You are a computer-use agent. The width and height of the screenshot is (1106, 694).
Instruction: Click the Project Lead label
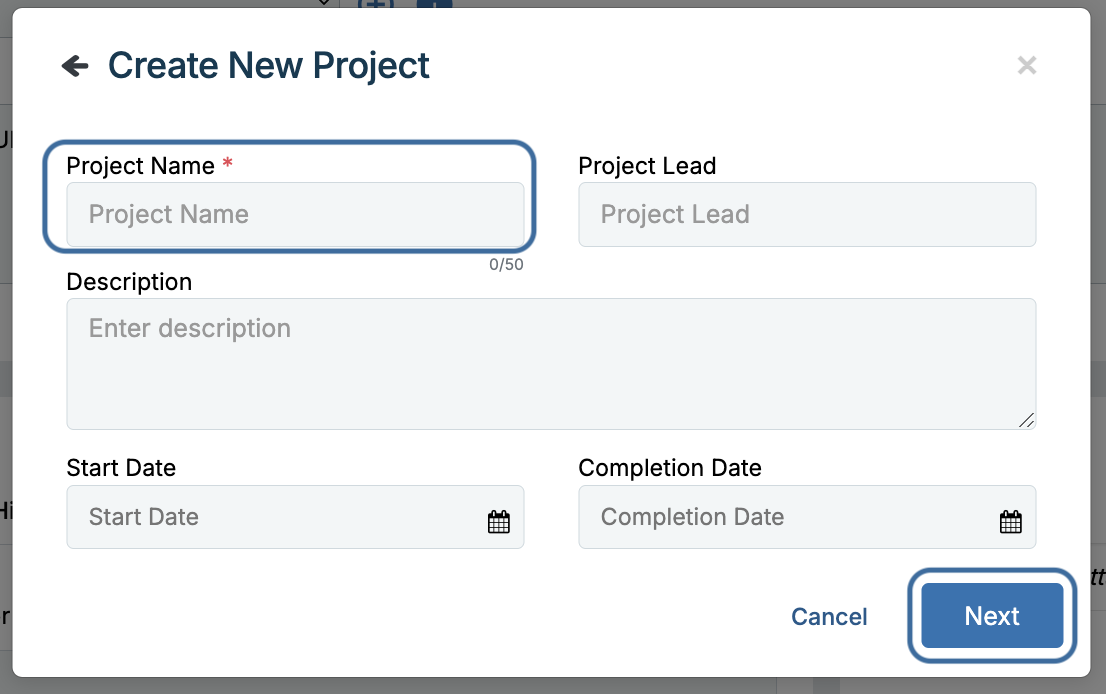pyautogui.click(x=647, y=166)
